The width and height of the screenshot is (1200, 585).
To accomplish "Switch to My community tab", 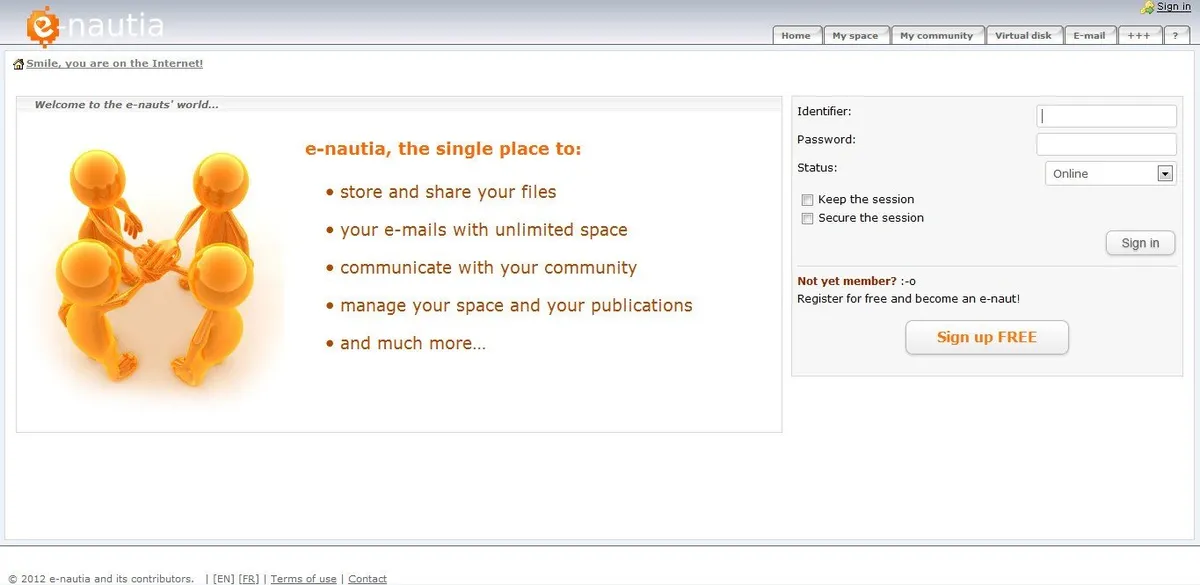I will click(936, 35).
